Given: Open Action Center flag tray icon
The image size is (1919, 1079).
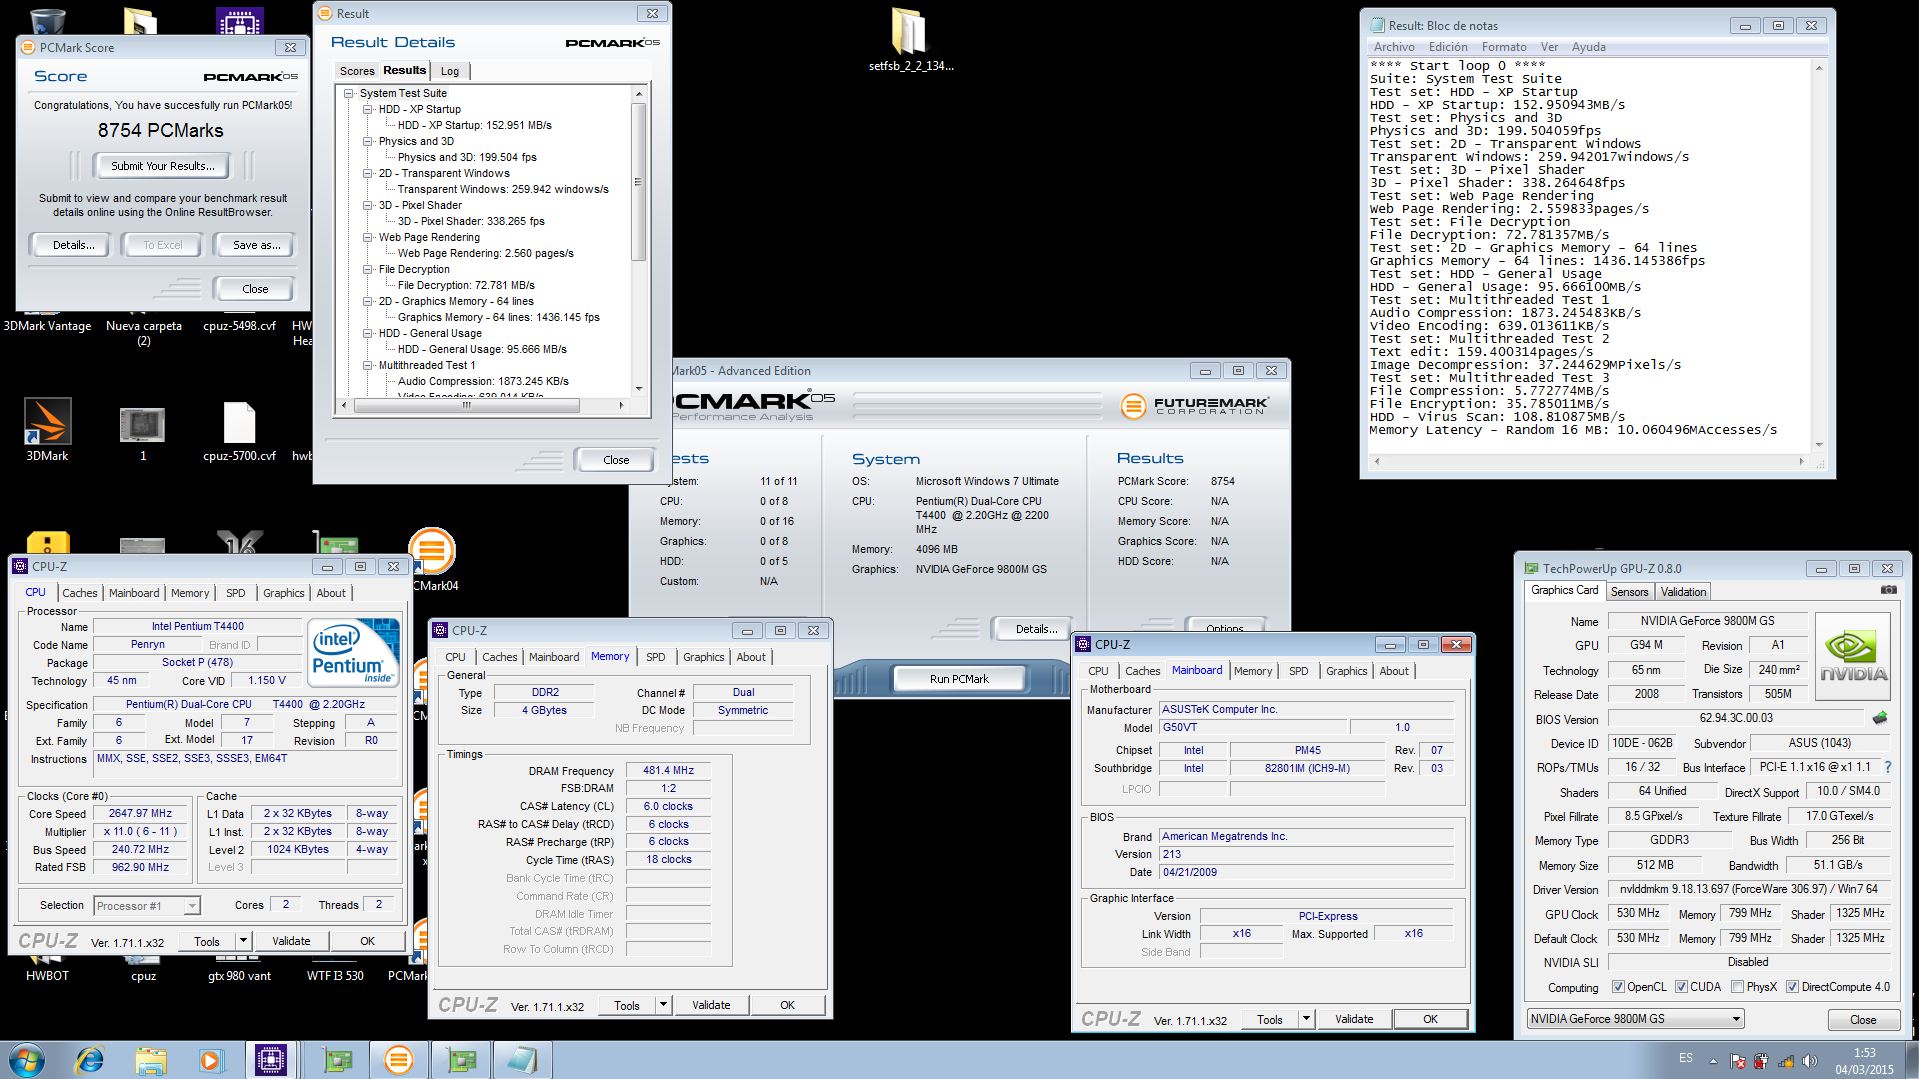Looking at the screenshot, I should pyautogui.click(x=1737, y=1061).
